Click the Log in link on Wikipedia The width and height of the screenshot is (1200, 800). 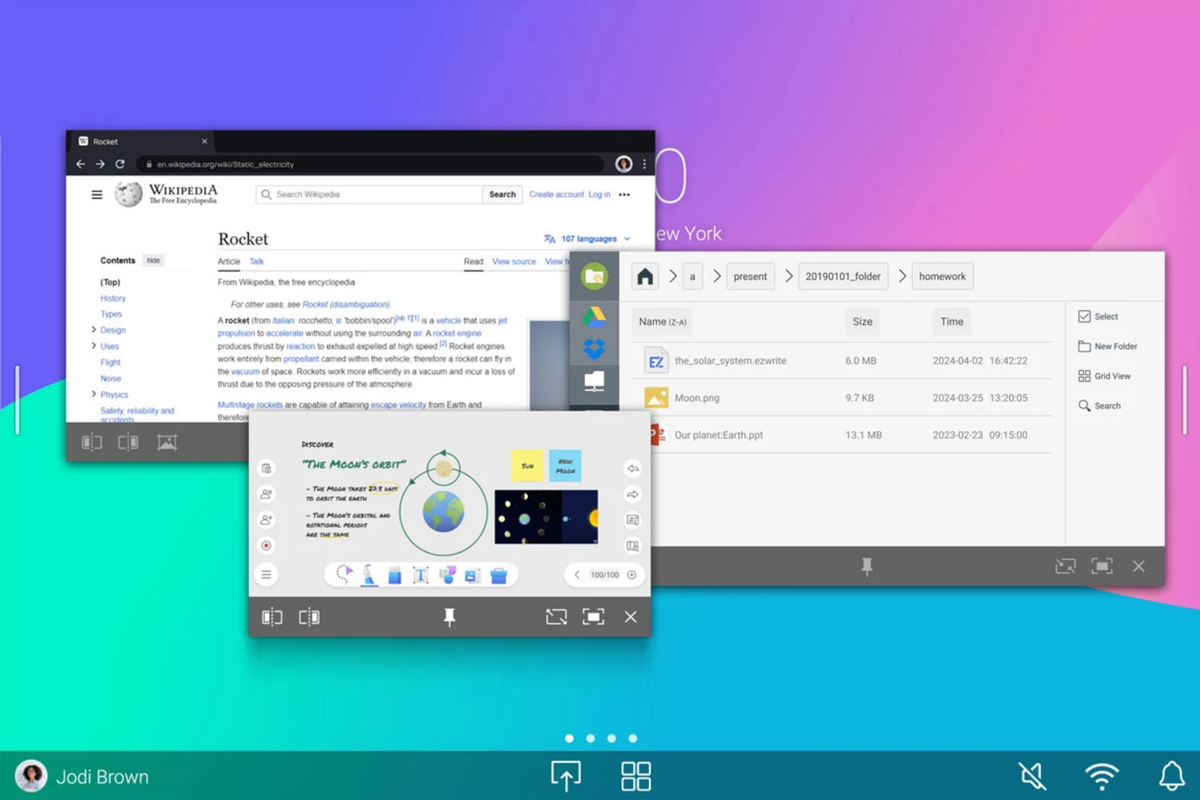point(599,194)
